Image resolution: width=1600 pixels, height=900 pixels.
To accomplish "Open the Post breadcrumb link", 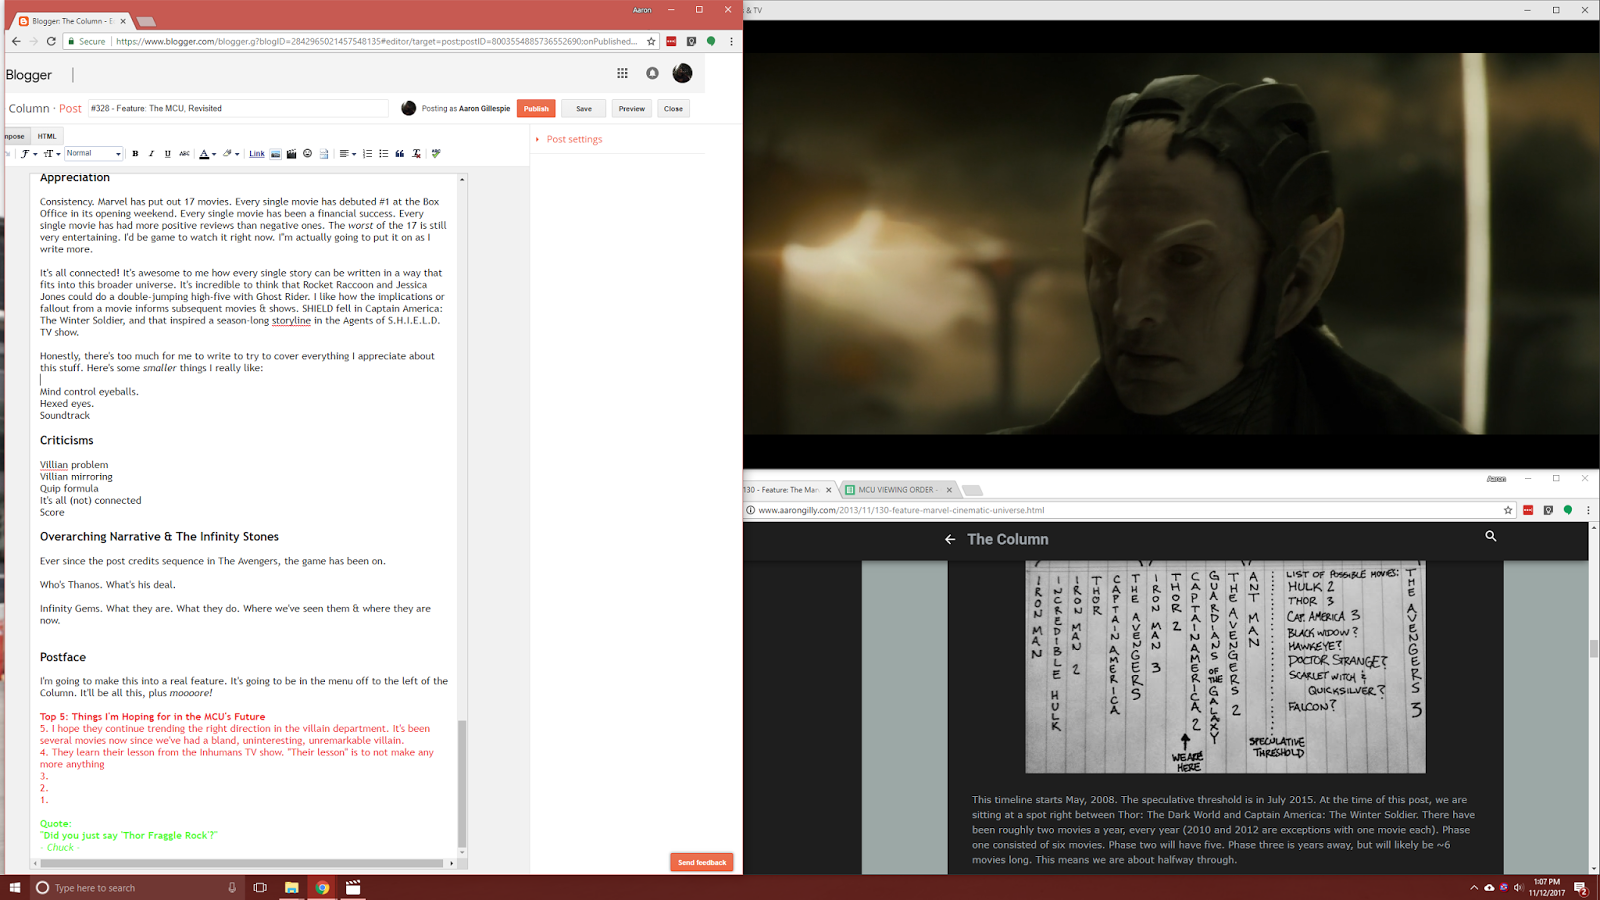I will pyautogui.click(x=70, y=108).
